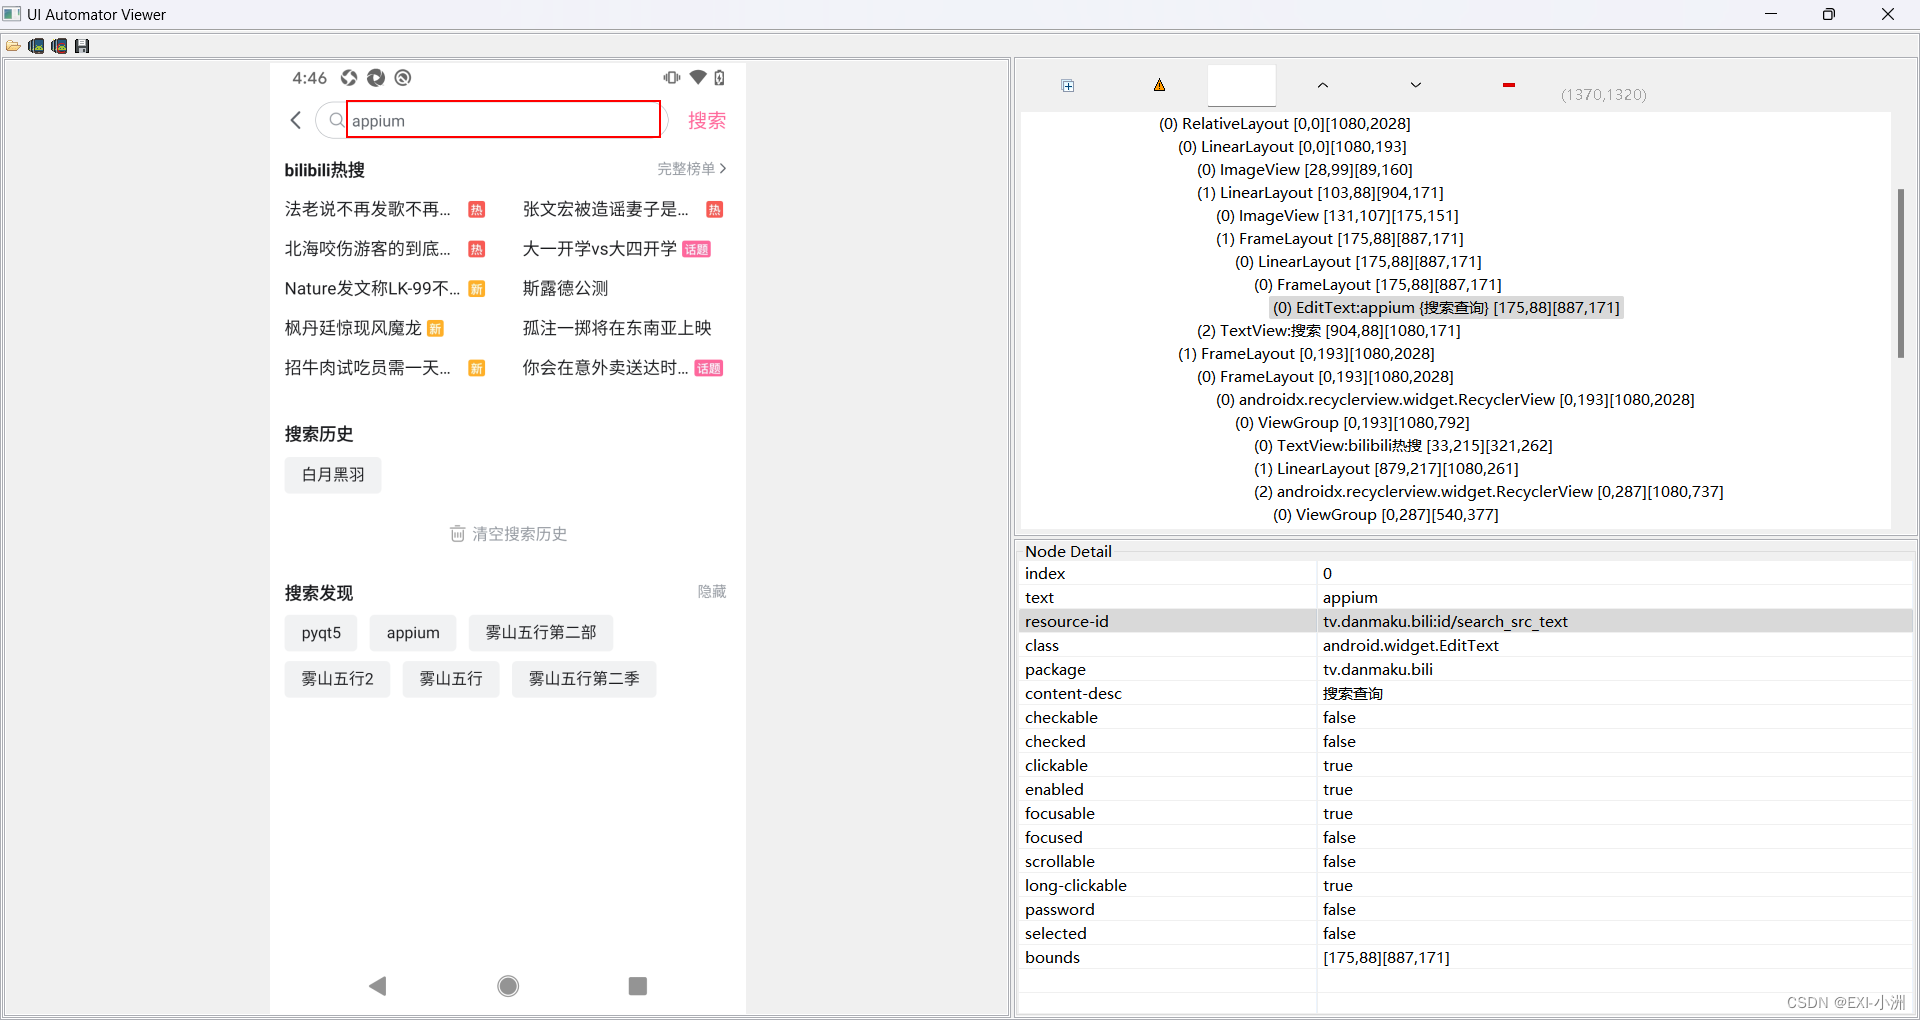Tap the Android home circle button

(508, 986)
